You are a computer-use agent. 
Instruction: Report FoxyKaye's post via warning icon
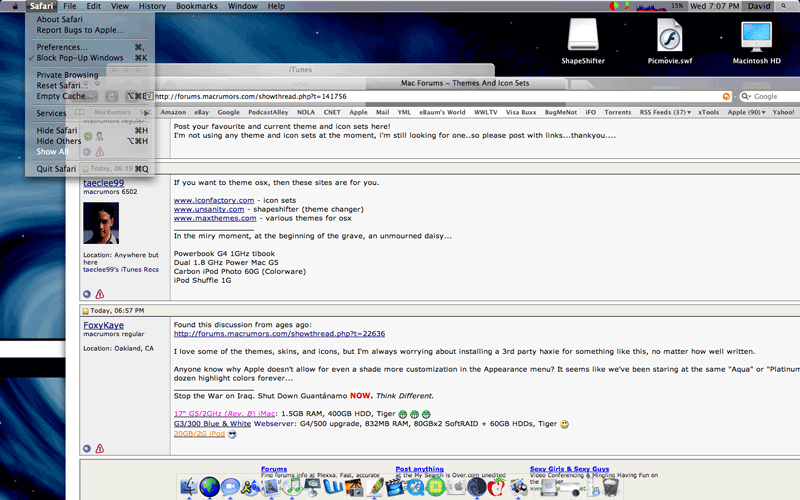pyautogui.click(x=99, y=448)
